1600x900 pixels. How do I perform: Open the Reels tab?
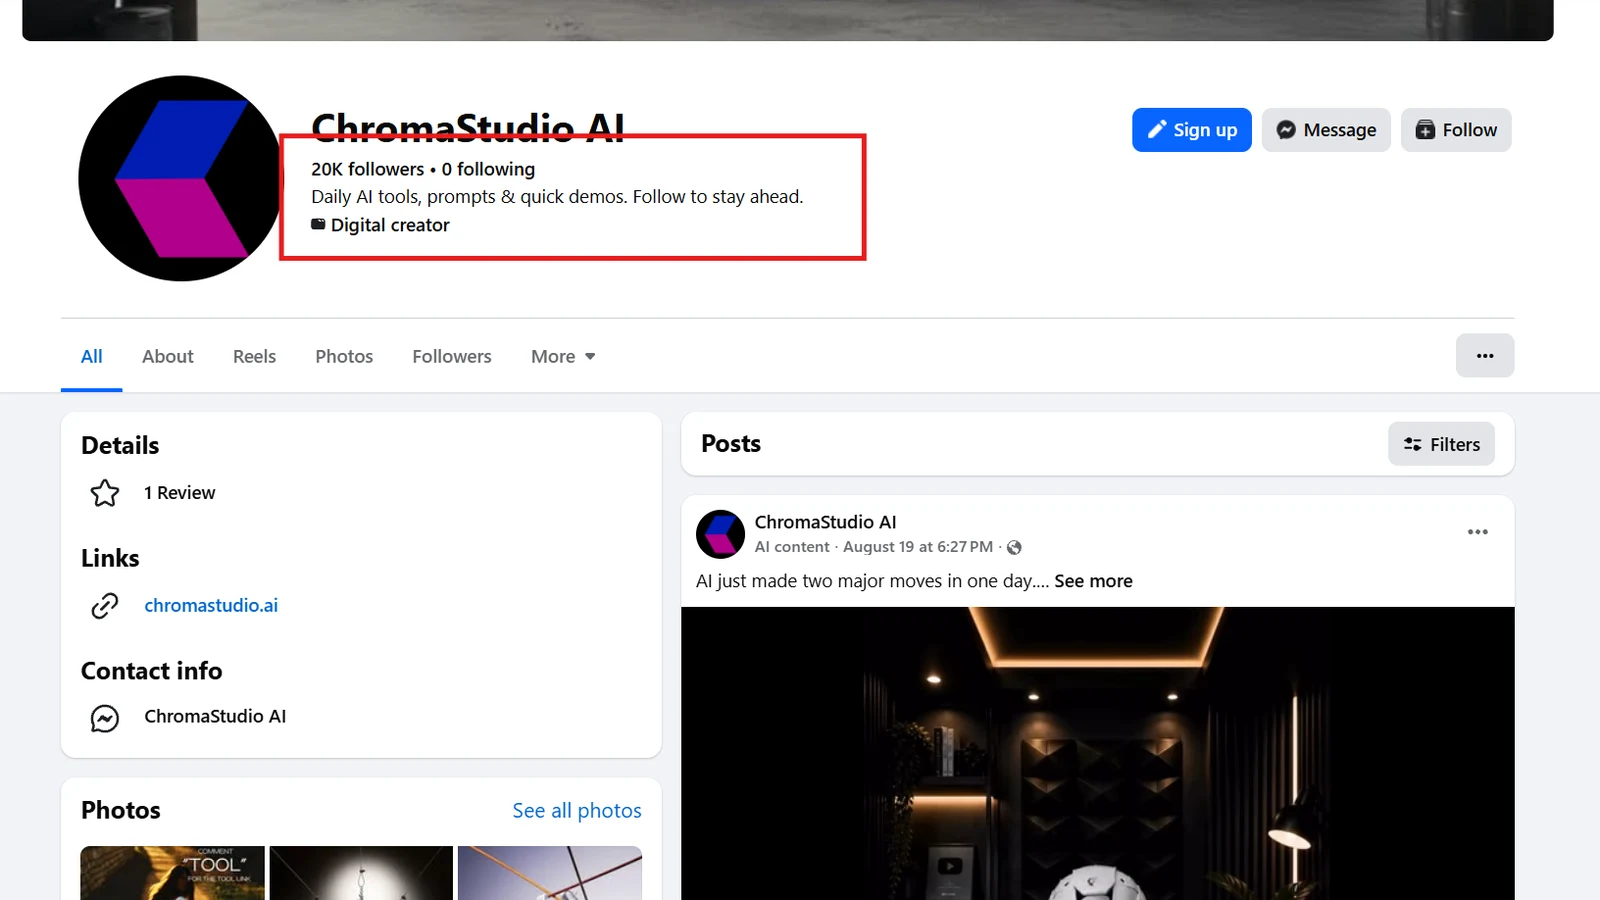[254, 357]
